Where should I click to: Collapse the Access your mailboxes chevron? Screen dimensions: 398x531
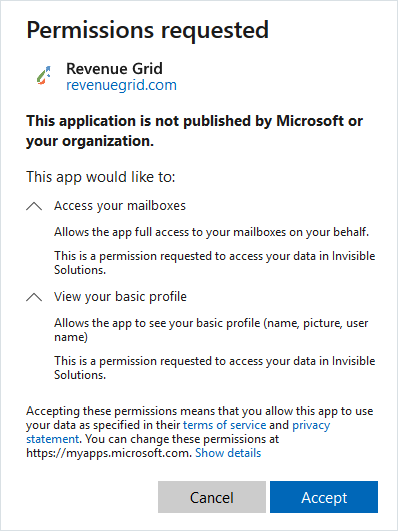pos(34,206)
